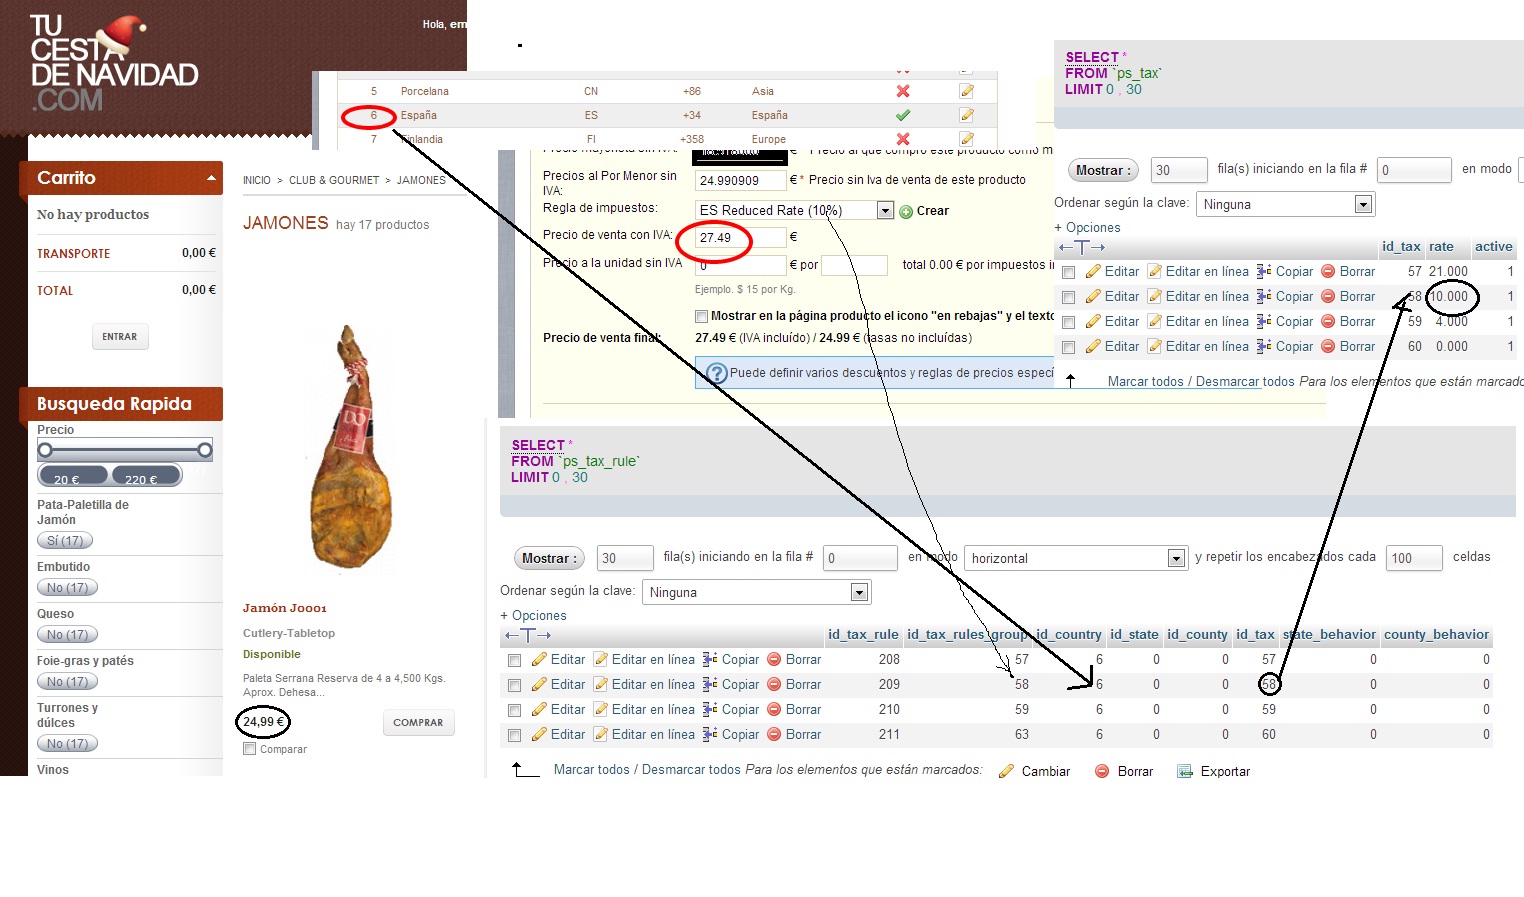Toggle the red X status for Finlandia

pyautogui.click(x=903, y=139)
